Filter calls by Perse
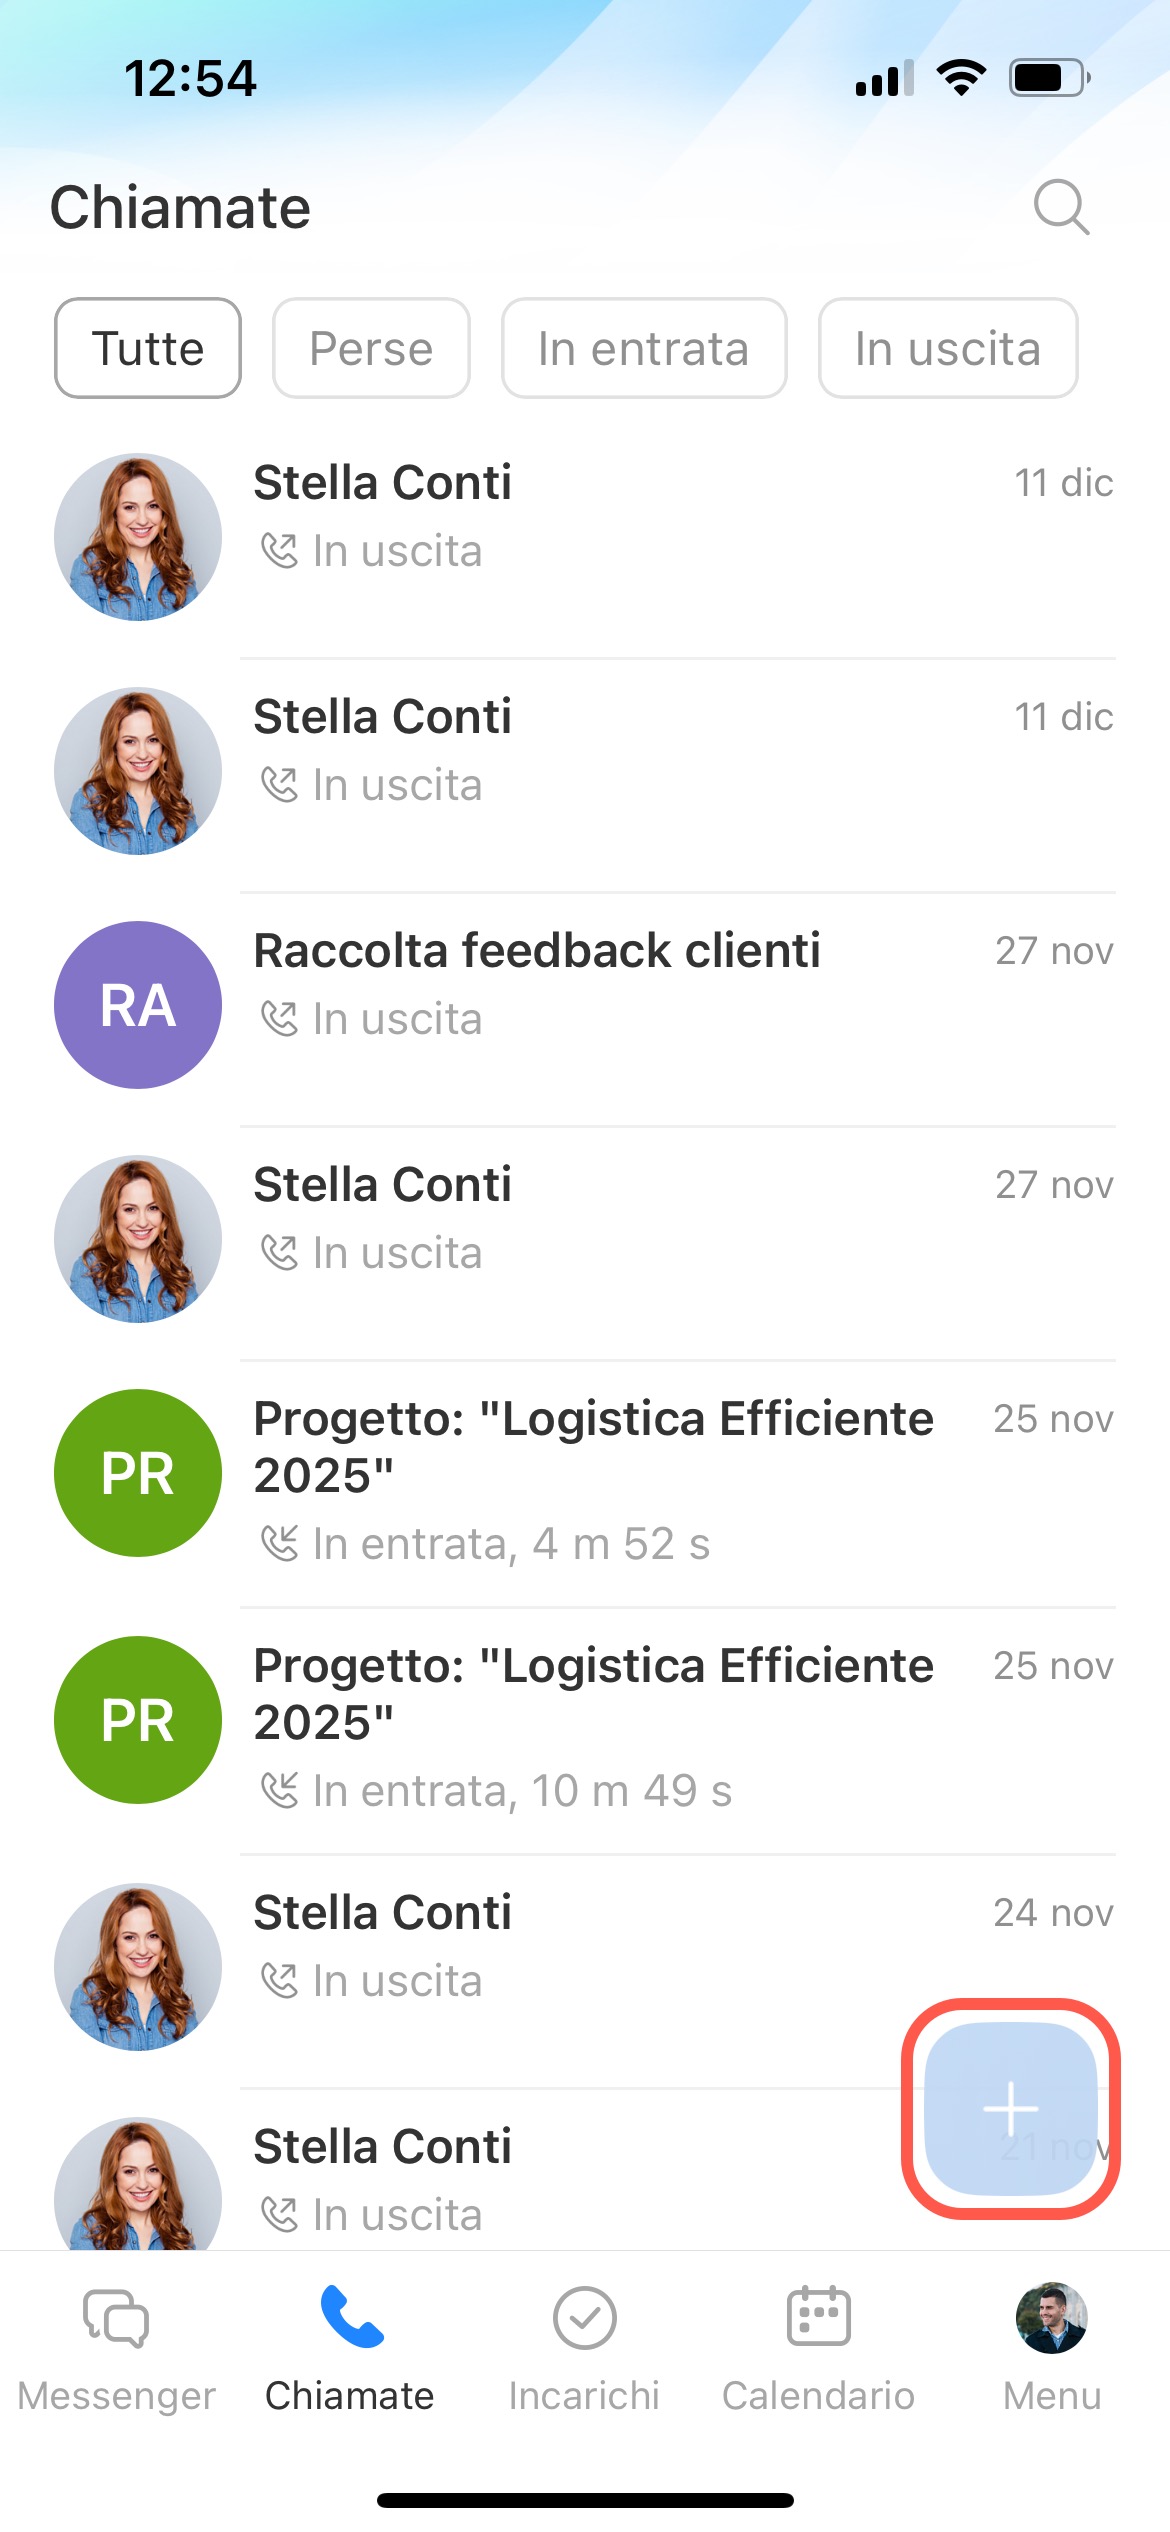 [x=371, y=348]
